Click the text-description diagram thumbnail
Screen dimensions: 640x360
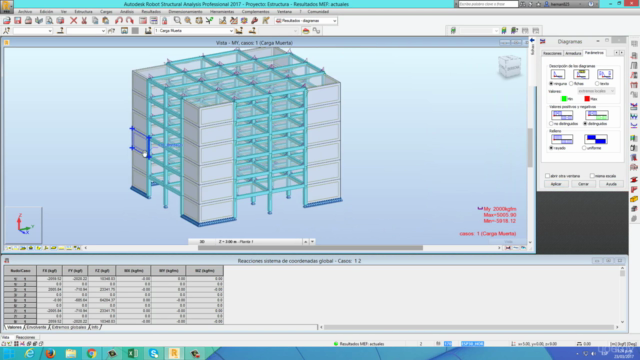pos(605,74)
